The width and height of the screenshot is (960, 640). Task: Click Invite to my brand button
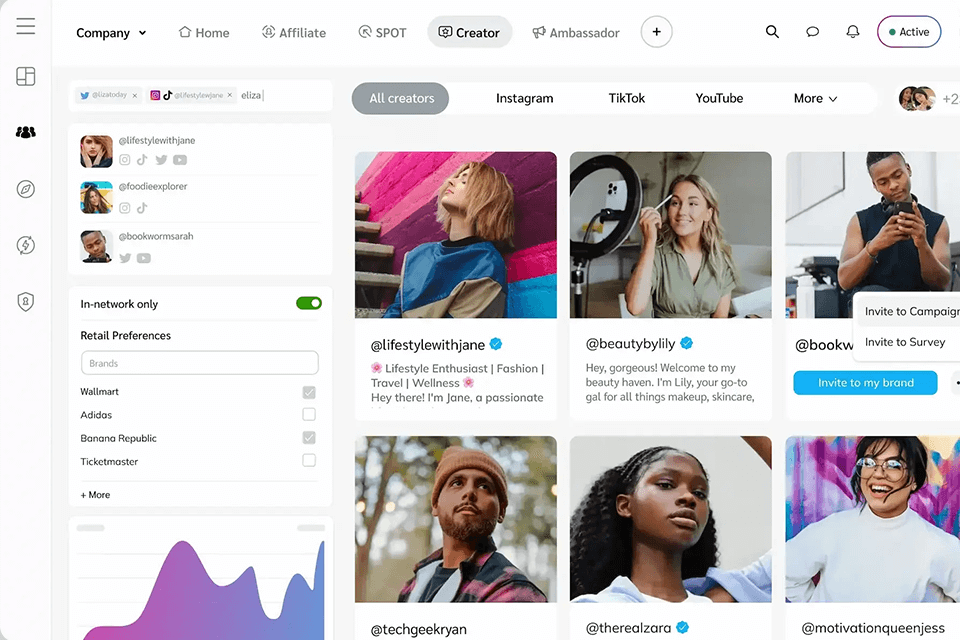click(x=865, y=383)
